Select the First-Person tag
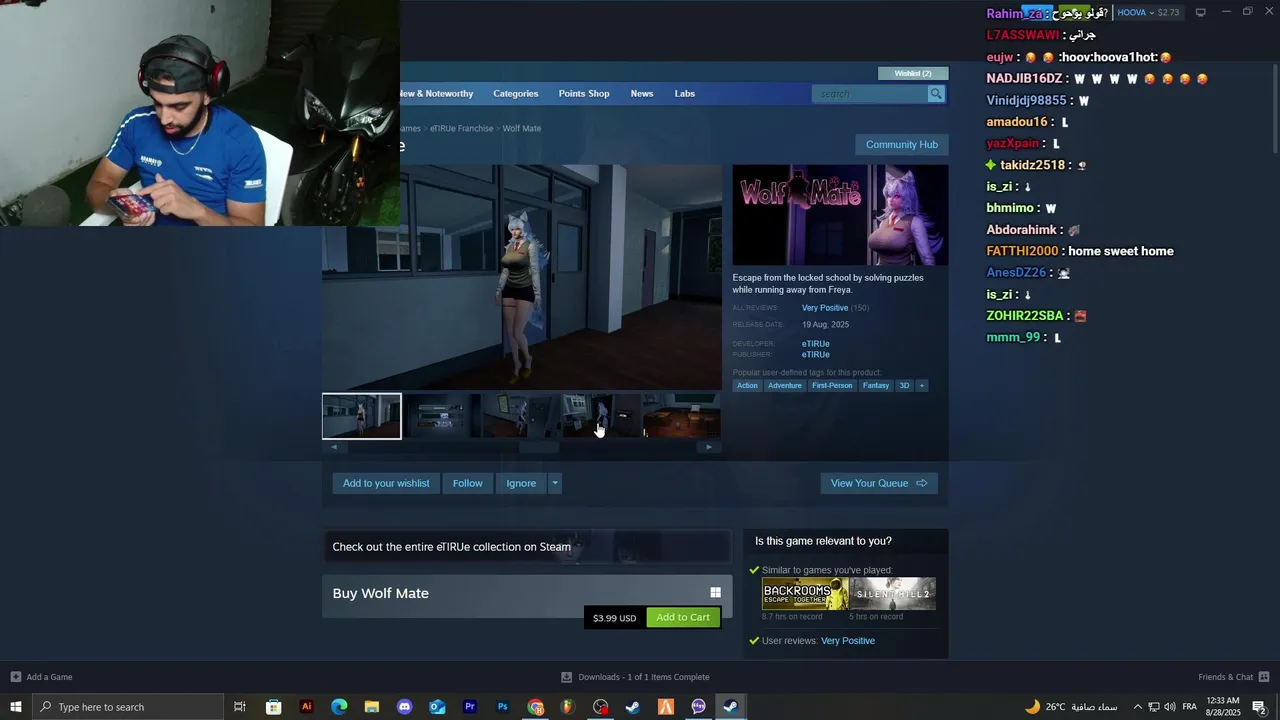The image size is (1280, 720). [x=832, y=385]
